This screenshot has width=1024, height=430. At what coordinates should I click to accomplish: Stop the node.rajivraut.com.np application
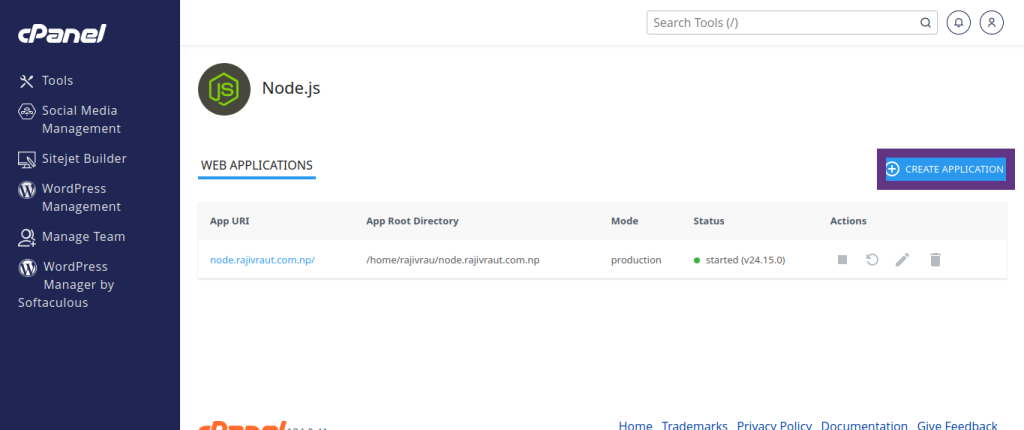842,260
